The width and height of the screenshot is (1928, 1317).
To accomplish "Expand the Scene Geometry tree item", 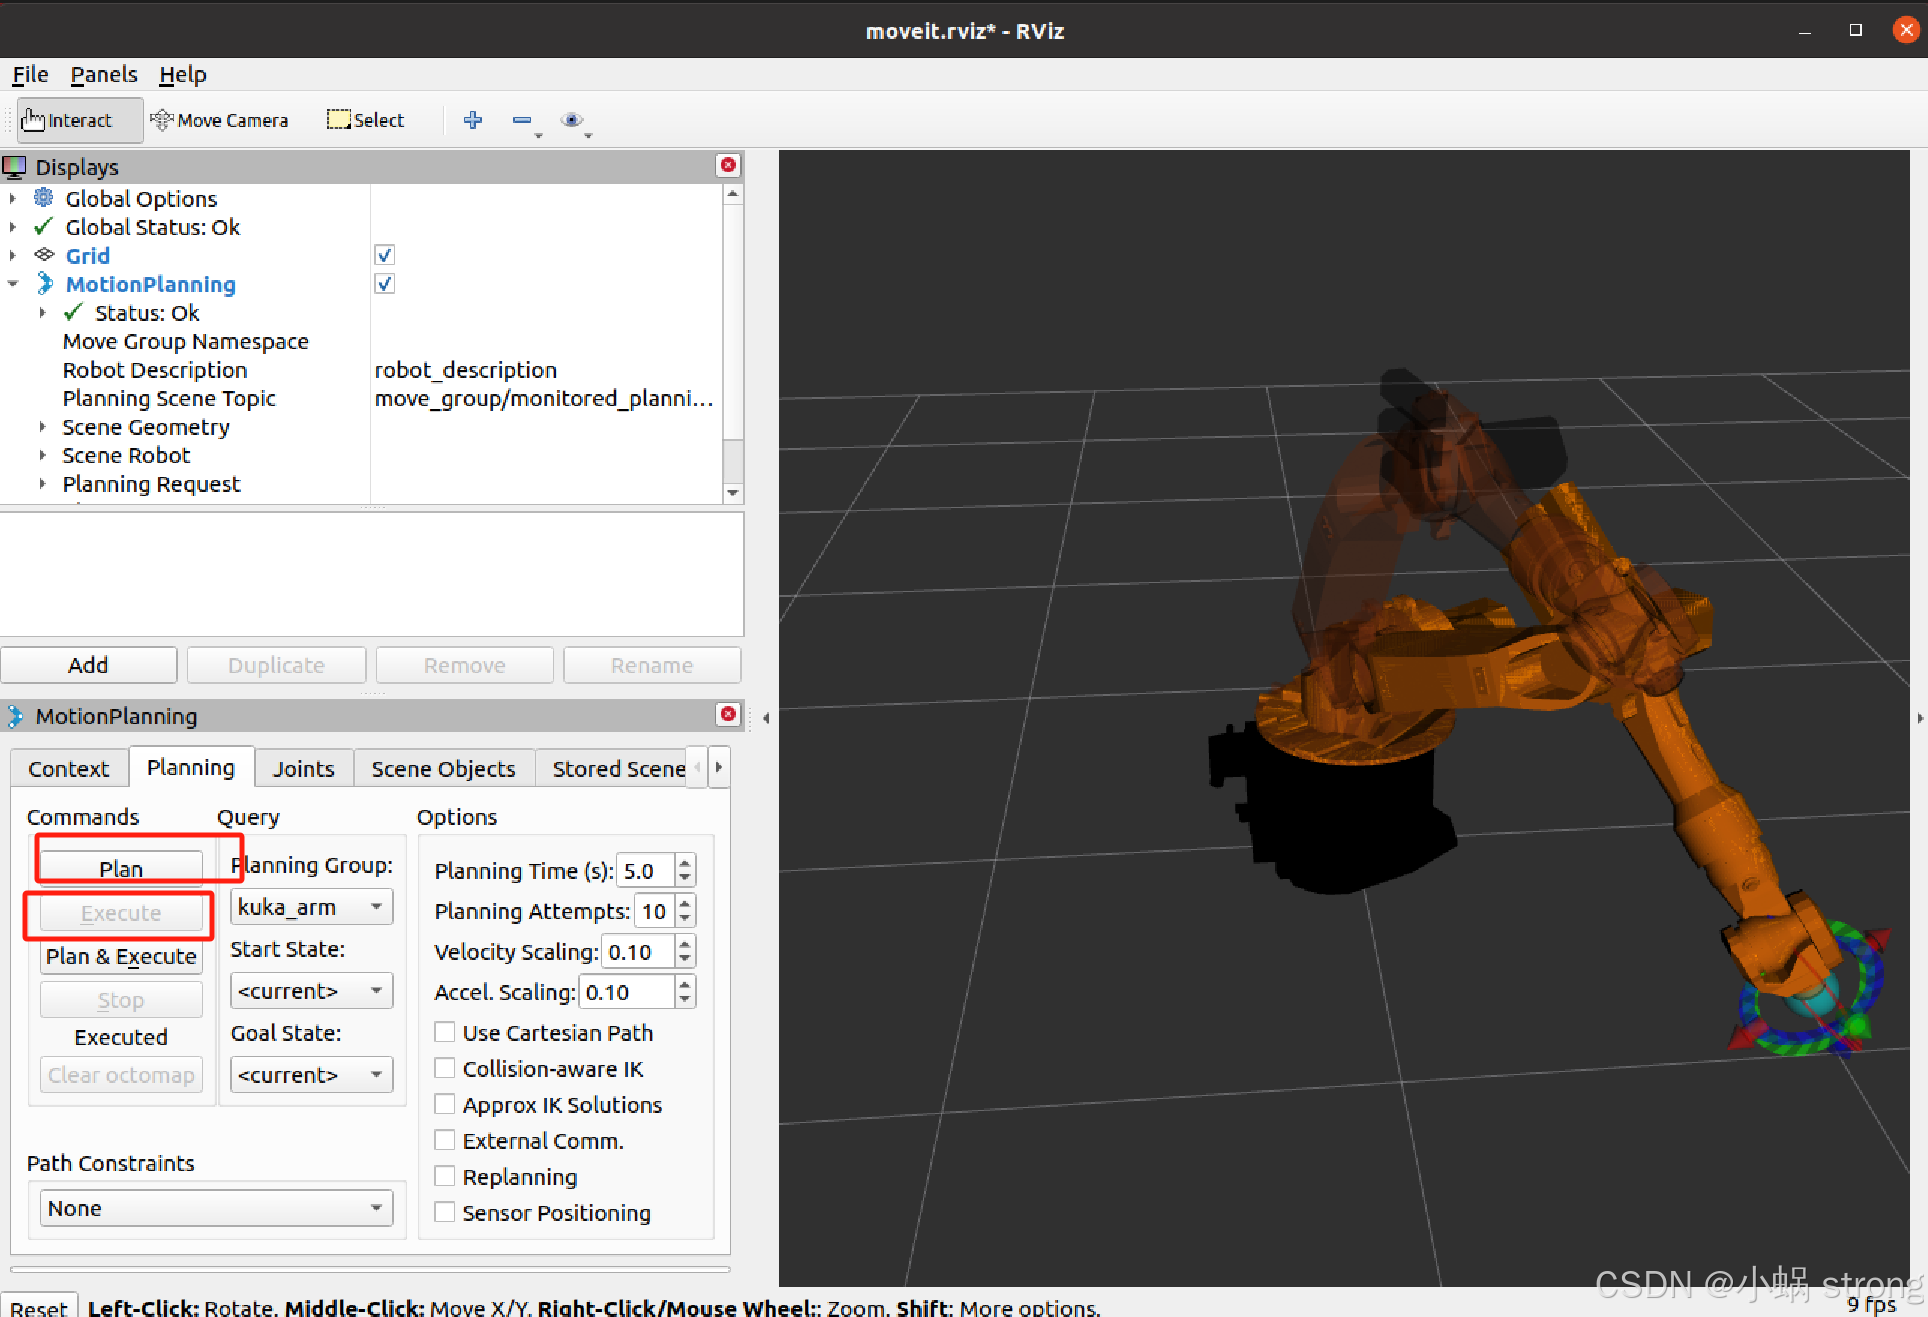I will point(42,427).
